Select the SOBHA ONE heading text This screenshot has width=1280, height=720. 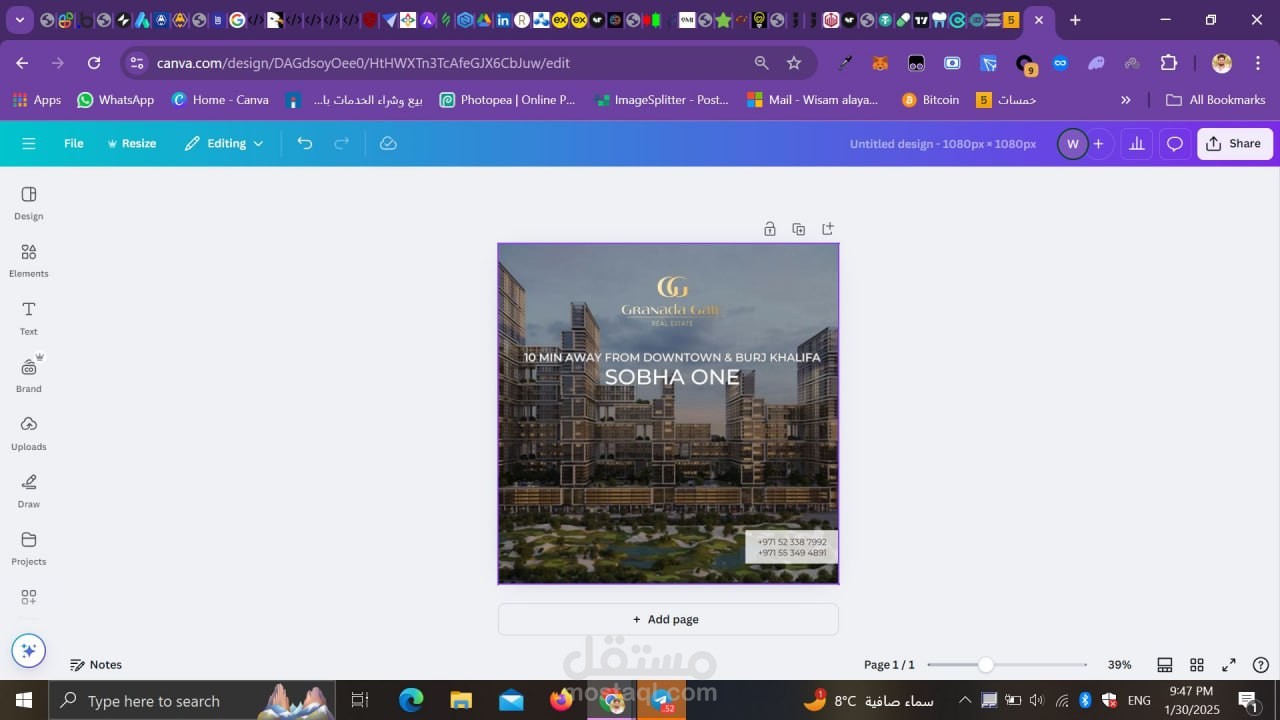click(672, 377)
